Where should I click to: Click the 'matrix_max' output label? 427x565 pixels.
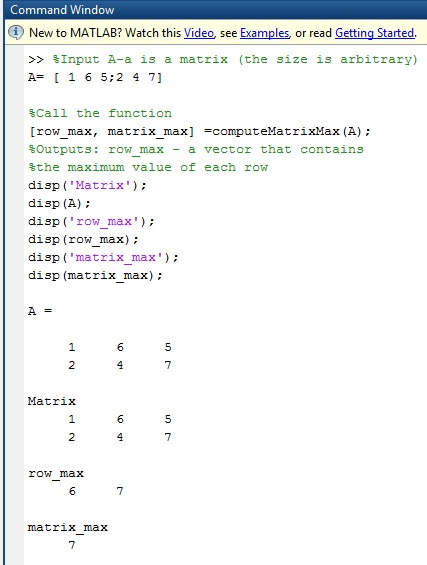[x=68, y=527]
